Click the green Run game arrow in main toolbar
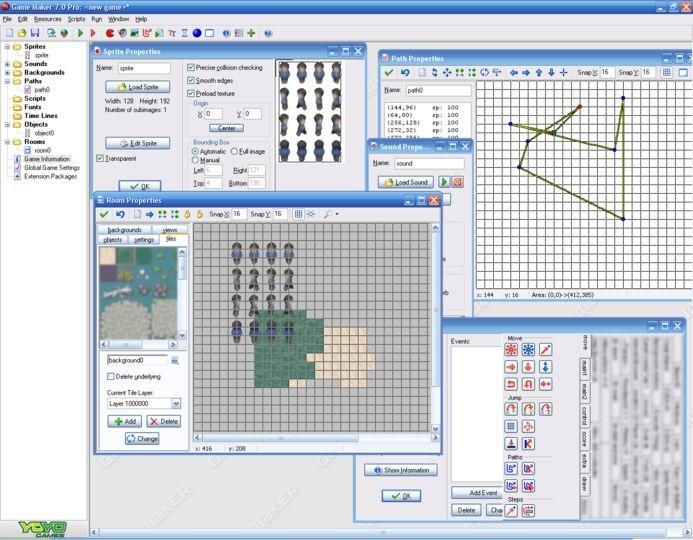Screen dimensions: 693x540 [x=79, y=33]
